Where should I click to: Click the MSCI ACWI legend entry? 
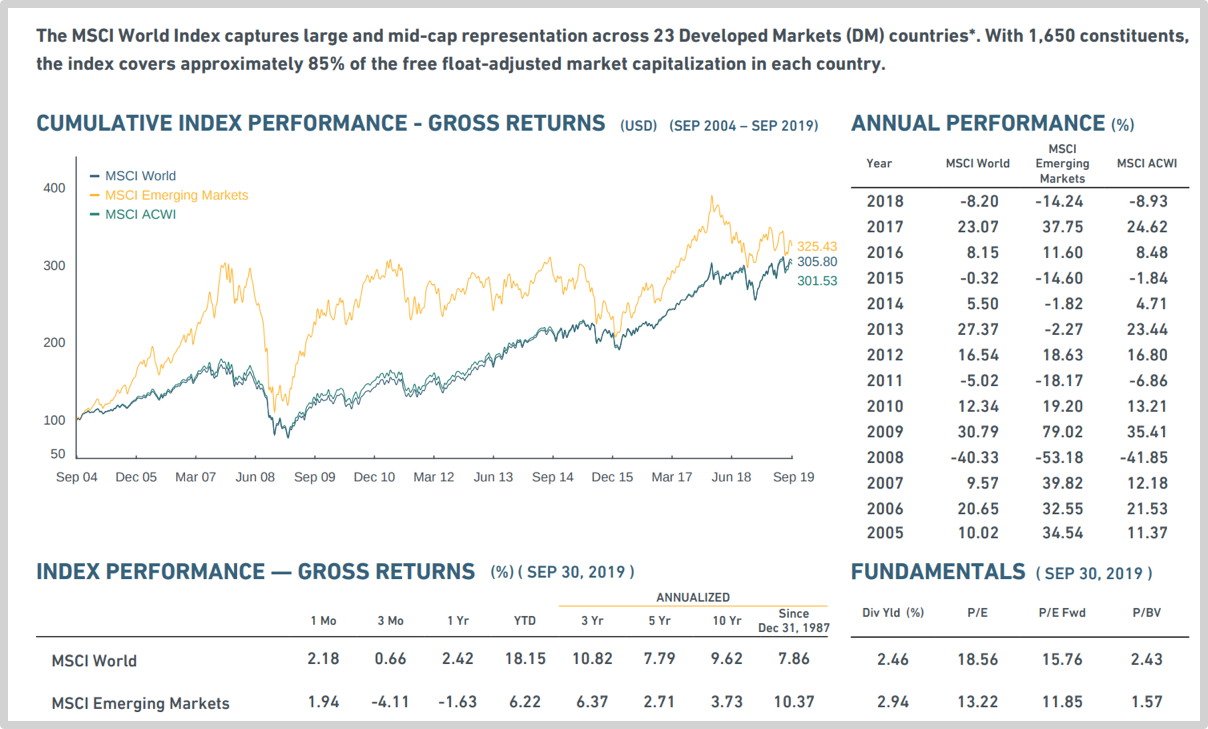click(139, 214)
